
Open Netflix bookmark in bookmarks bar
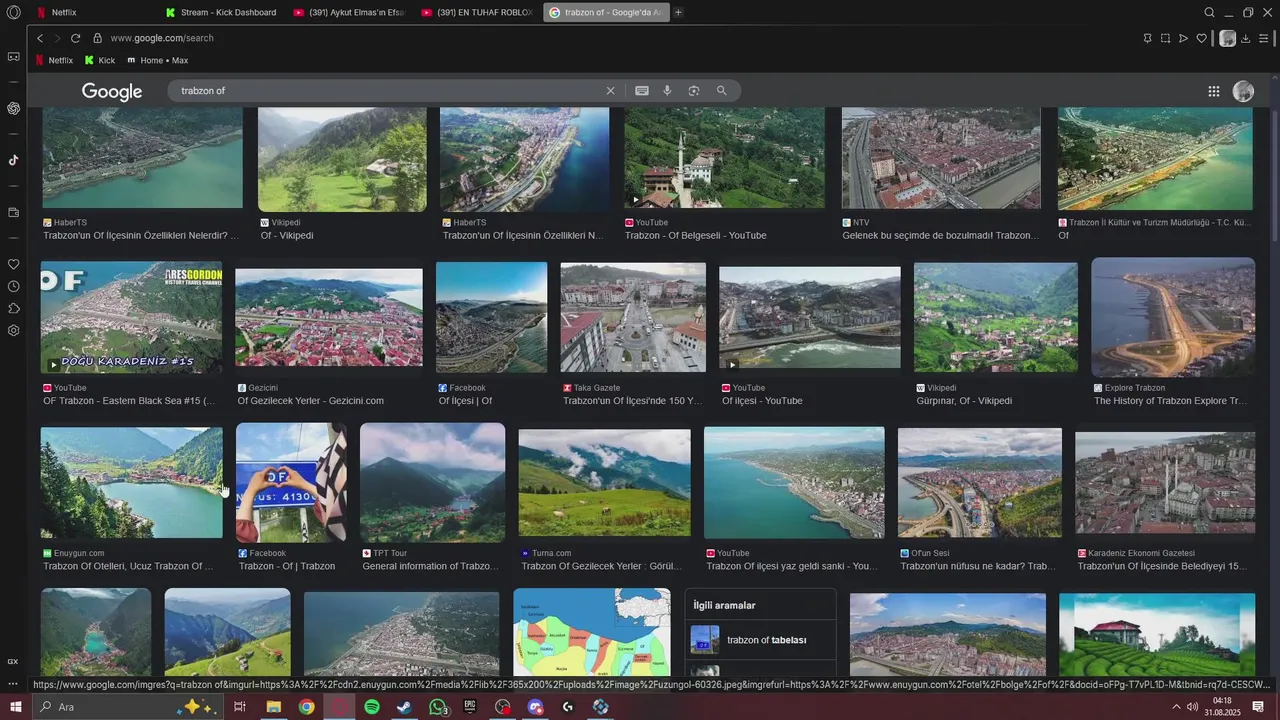click(x=54, y=60)
